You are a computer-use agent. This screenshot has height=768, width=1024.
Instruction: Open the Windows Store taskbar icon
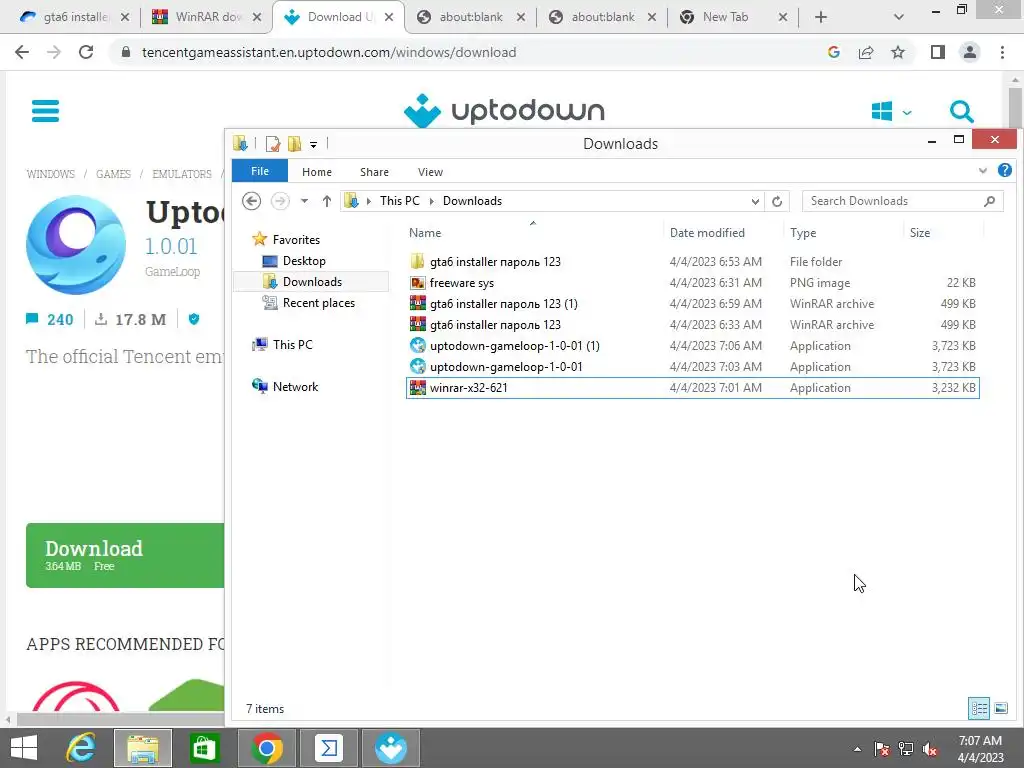[x=204, y=748]
